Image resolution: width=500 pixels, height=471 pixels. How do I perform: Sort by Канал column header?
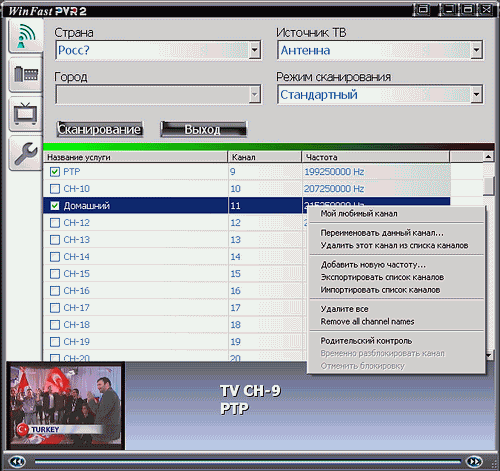tap(265, 157)
